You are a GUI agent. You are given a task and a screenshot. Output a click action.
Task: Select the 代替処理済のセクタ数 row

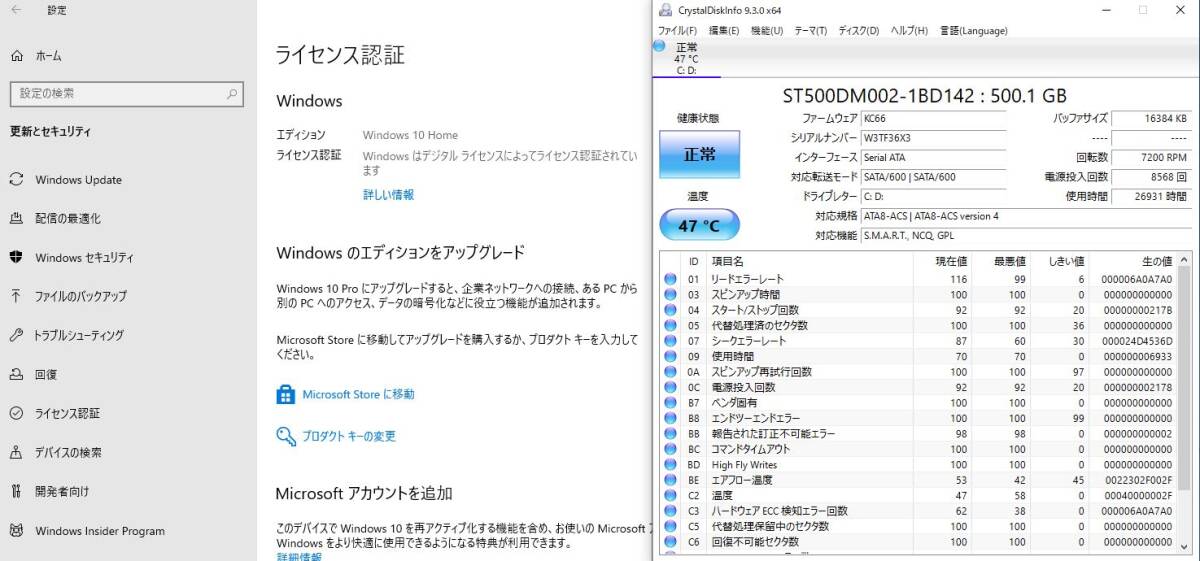pos(918,326)
